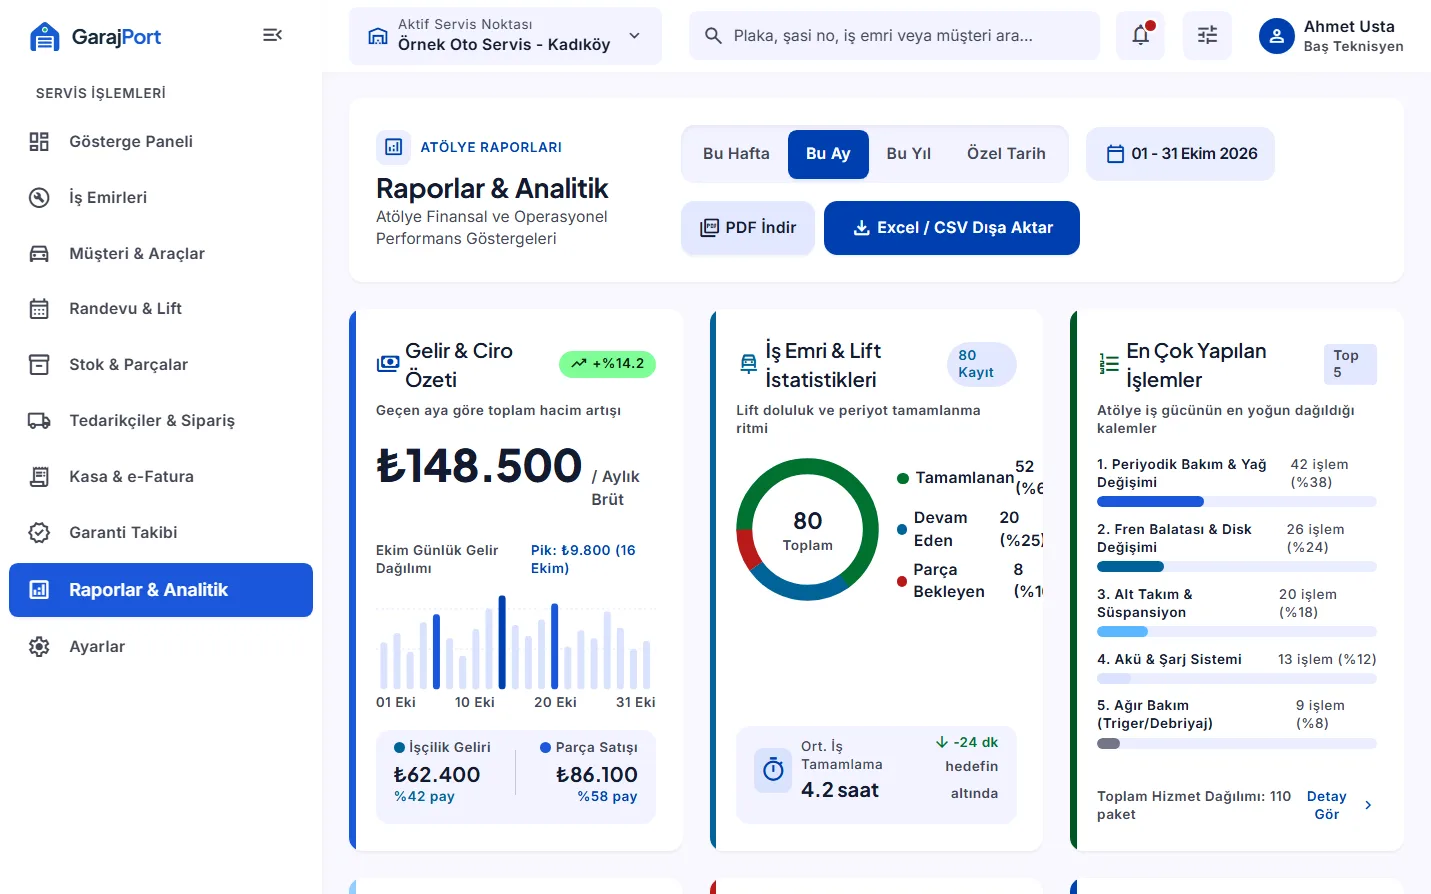Viewport: 1431px width, 894px height.
Task: Click the Periyodik Bakım progress bar
Action: [1237, 502]
